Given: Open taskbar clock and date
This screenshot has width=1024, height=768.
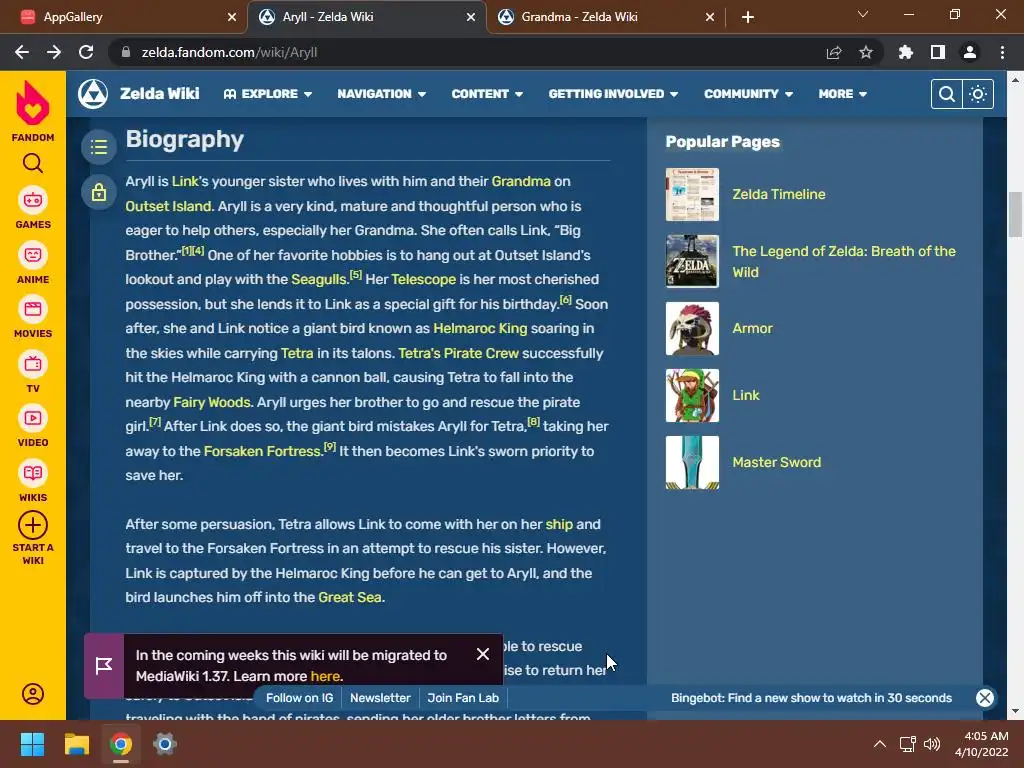Looking at the screenshot, I should pos(982,744).
